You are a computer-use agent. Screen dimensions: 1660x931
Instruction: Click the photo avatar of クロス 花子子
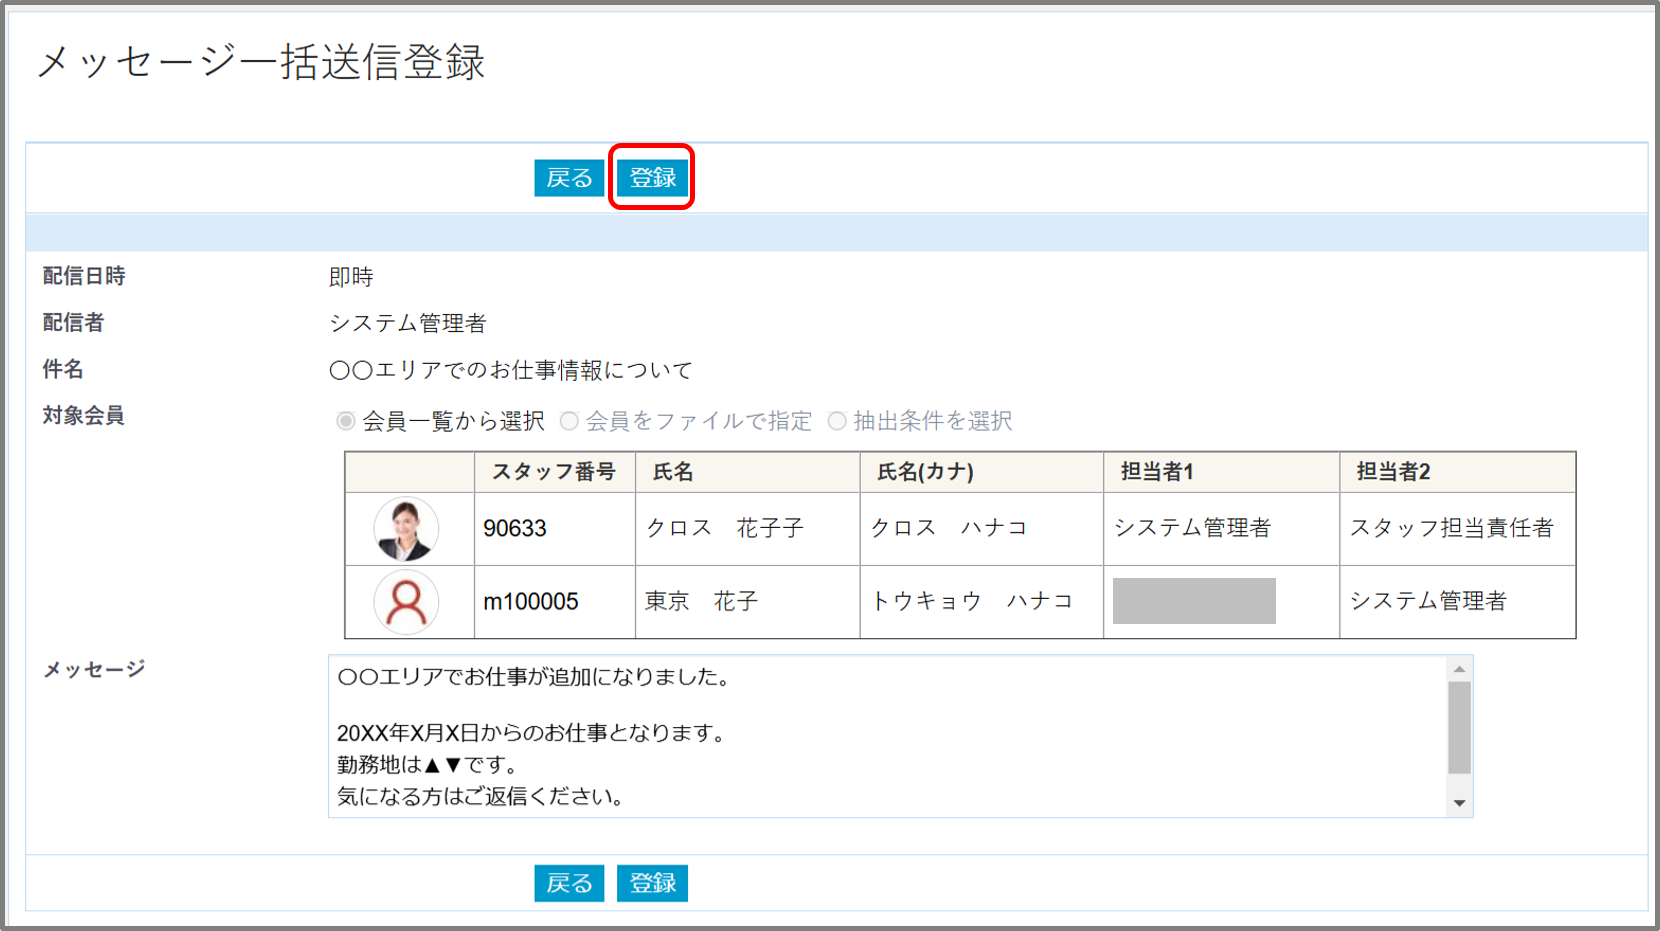(x=406, y=529)
